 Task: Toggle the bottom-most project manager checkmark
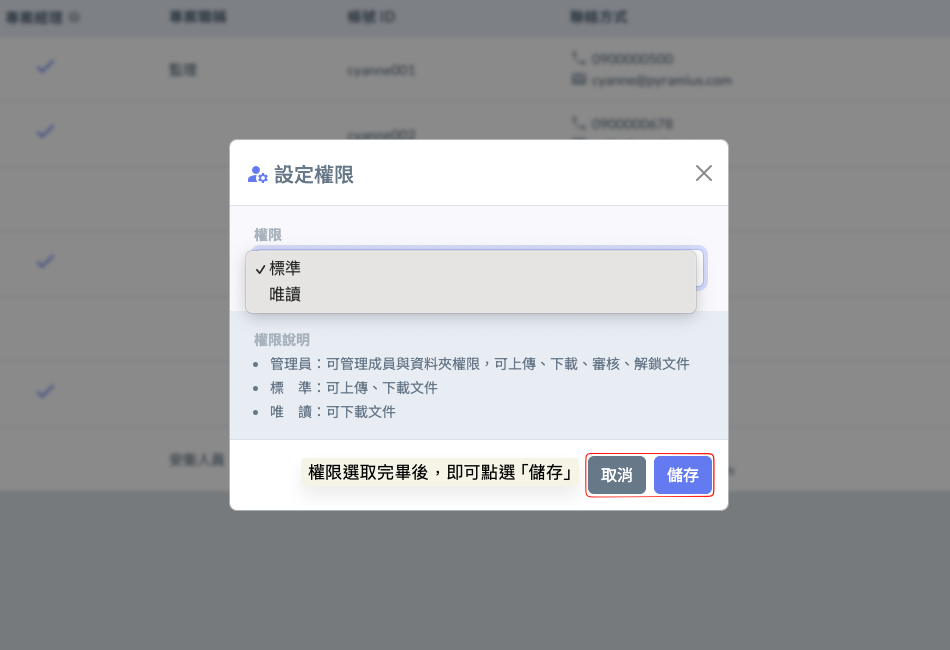(45, 391)
